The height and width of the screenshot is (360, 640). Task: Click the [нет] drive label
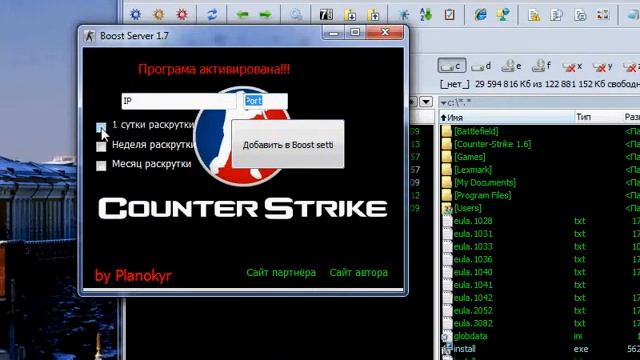454,84
